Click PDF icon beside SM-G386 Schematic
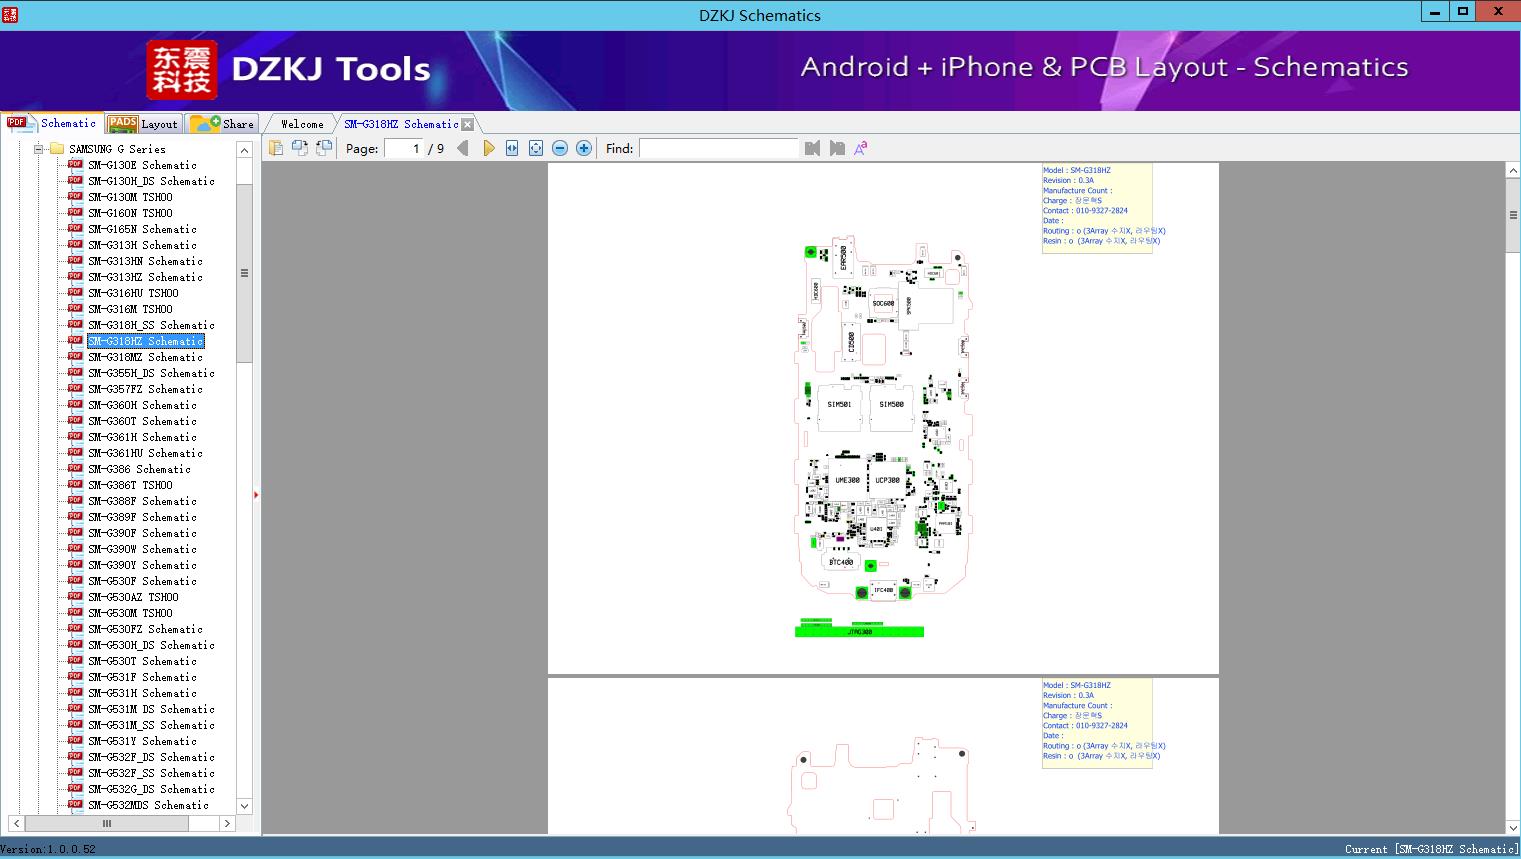The width and height of the screenshot is (1521, 859). 75,468
